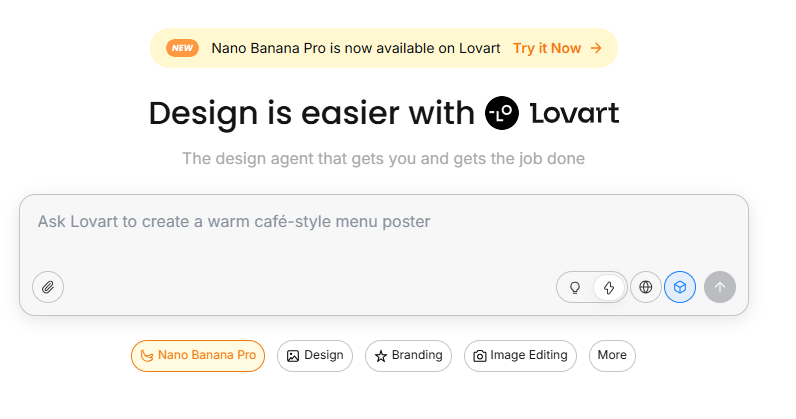The height and width of the screenshot is (419, 796).
Task: Choose the Branding category chip
Action: 408,356
